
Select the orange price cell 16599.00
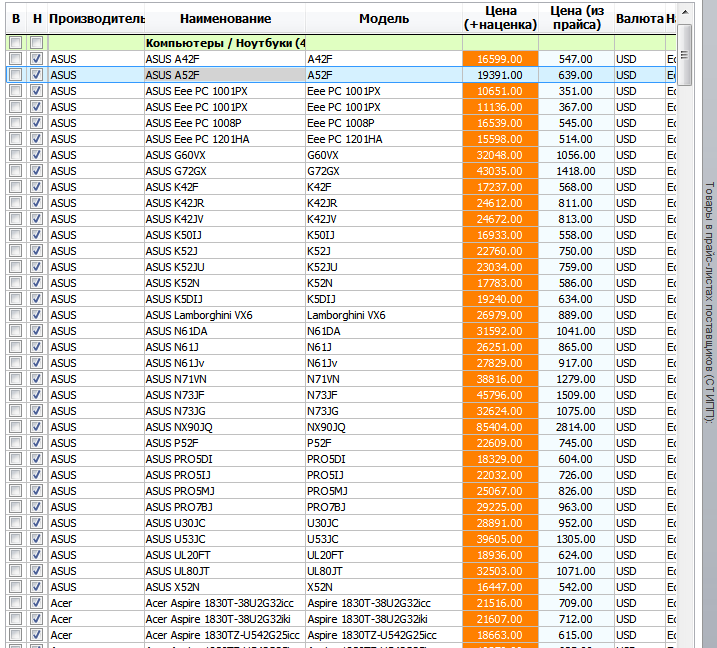500,59
